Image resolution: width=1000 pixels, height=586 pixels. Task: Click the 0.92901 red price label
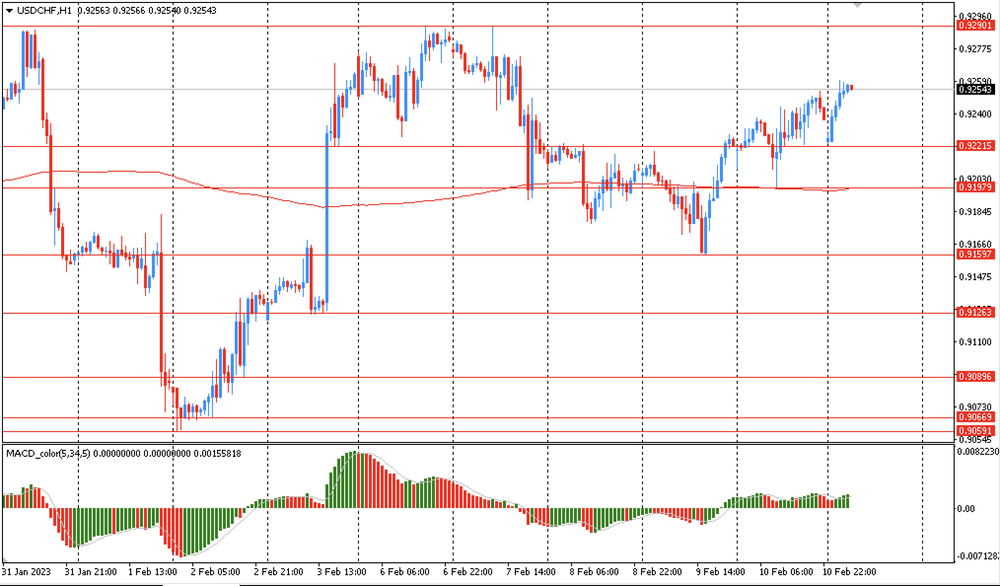click(x=975, y=26)
